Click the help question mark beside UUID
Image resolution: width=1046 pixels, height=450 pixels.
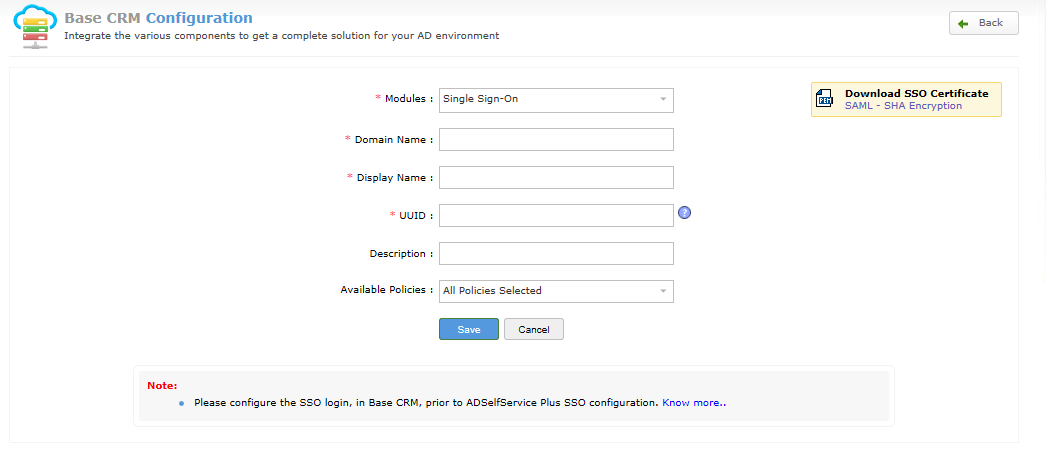(x=685, y=212)
